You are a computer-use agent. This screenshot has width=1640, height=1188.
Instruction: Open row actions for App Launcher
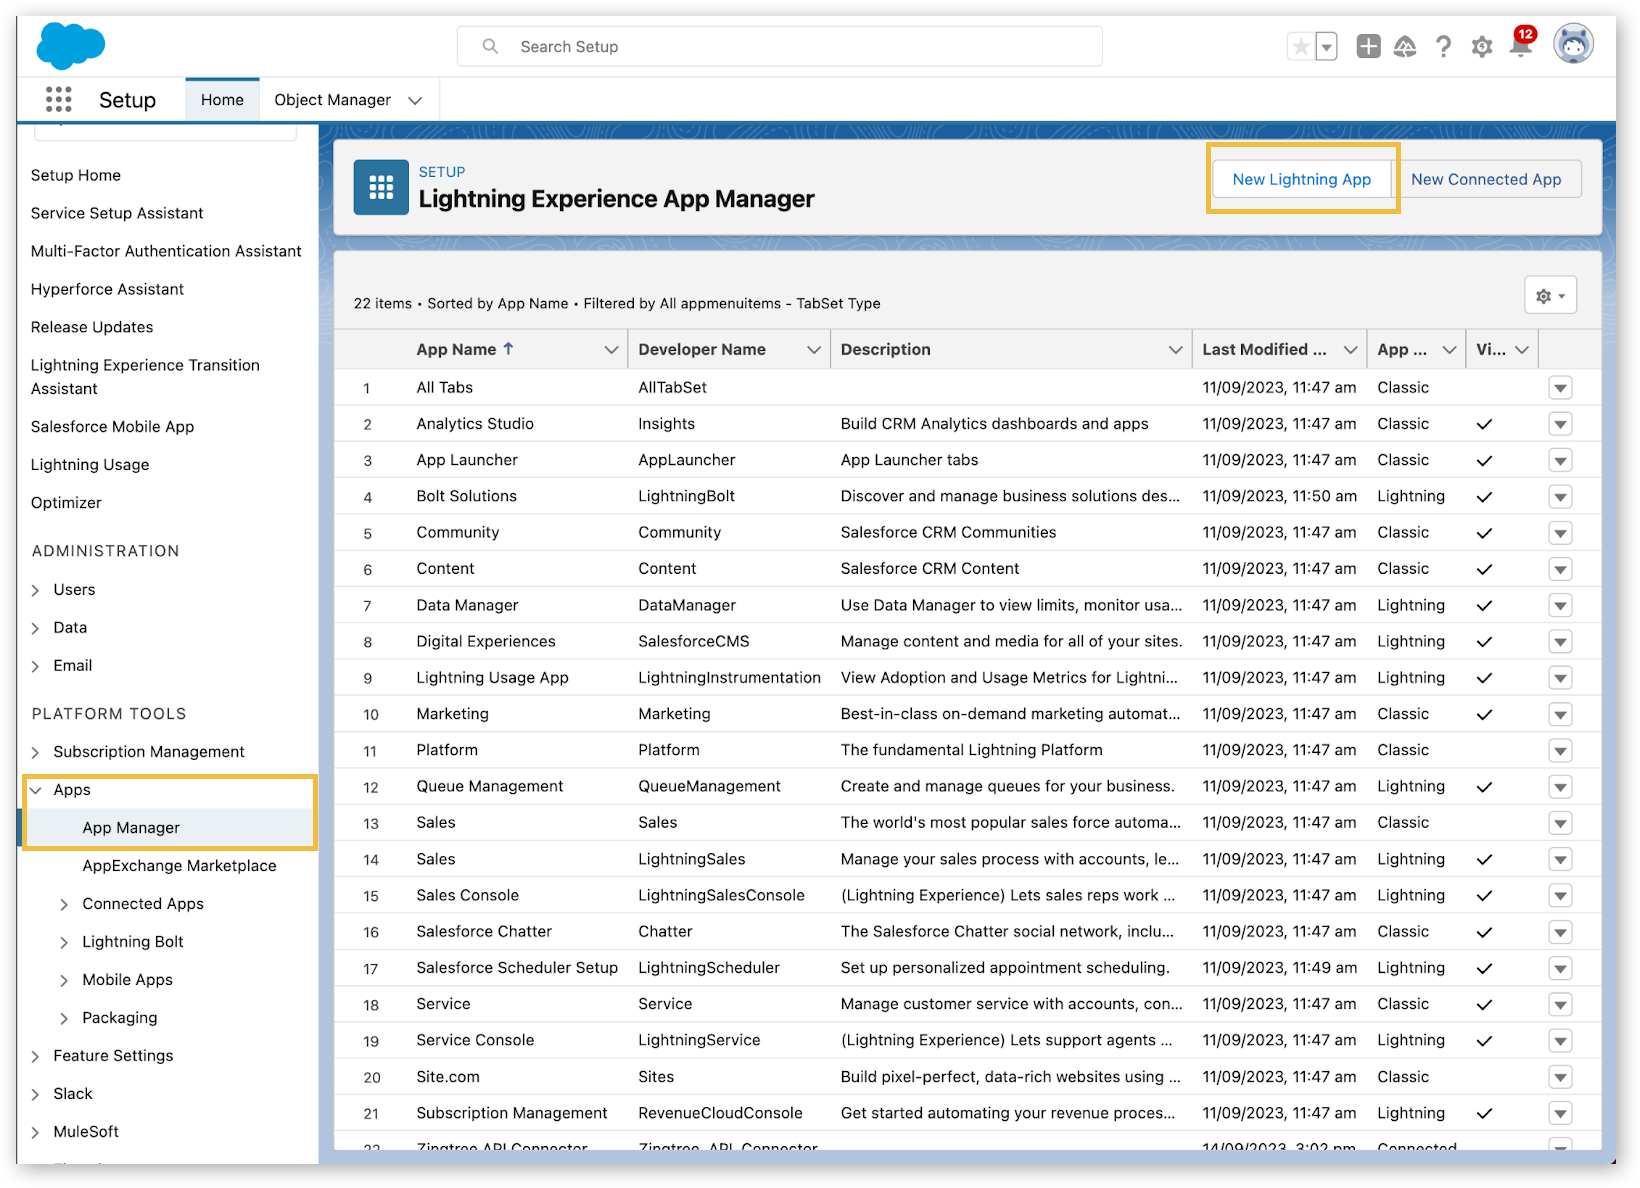coord(1560,460)
